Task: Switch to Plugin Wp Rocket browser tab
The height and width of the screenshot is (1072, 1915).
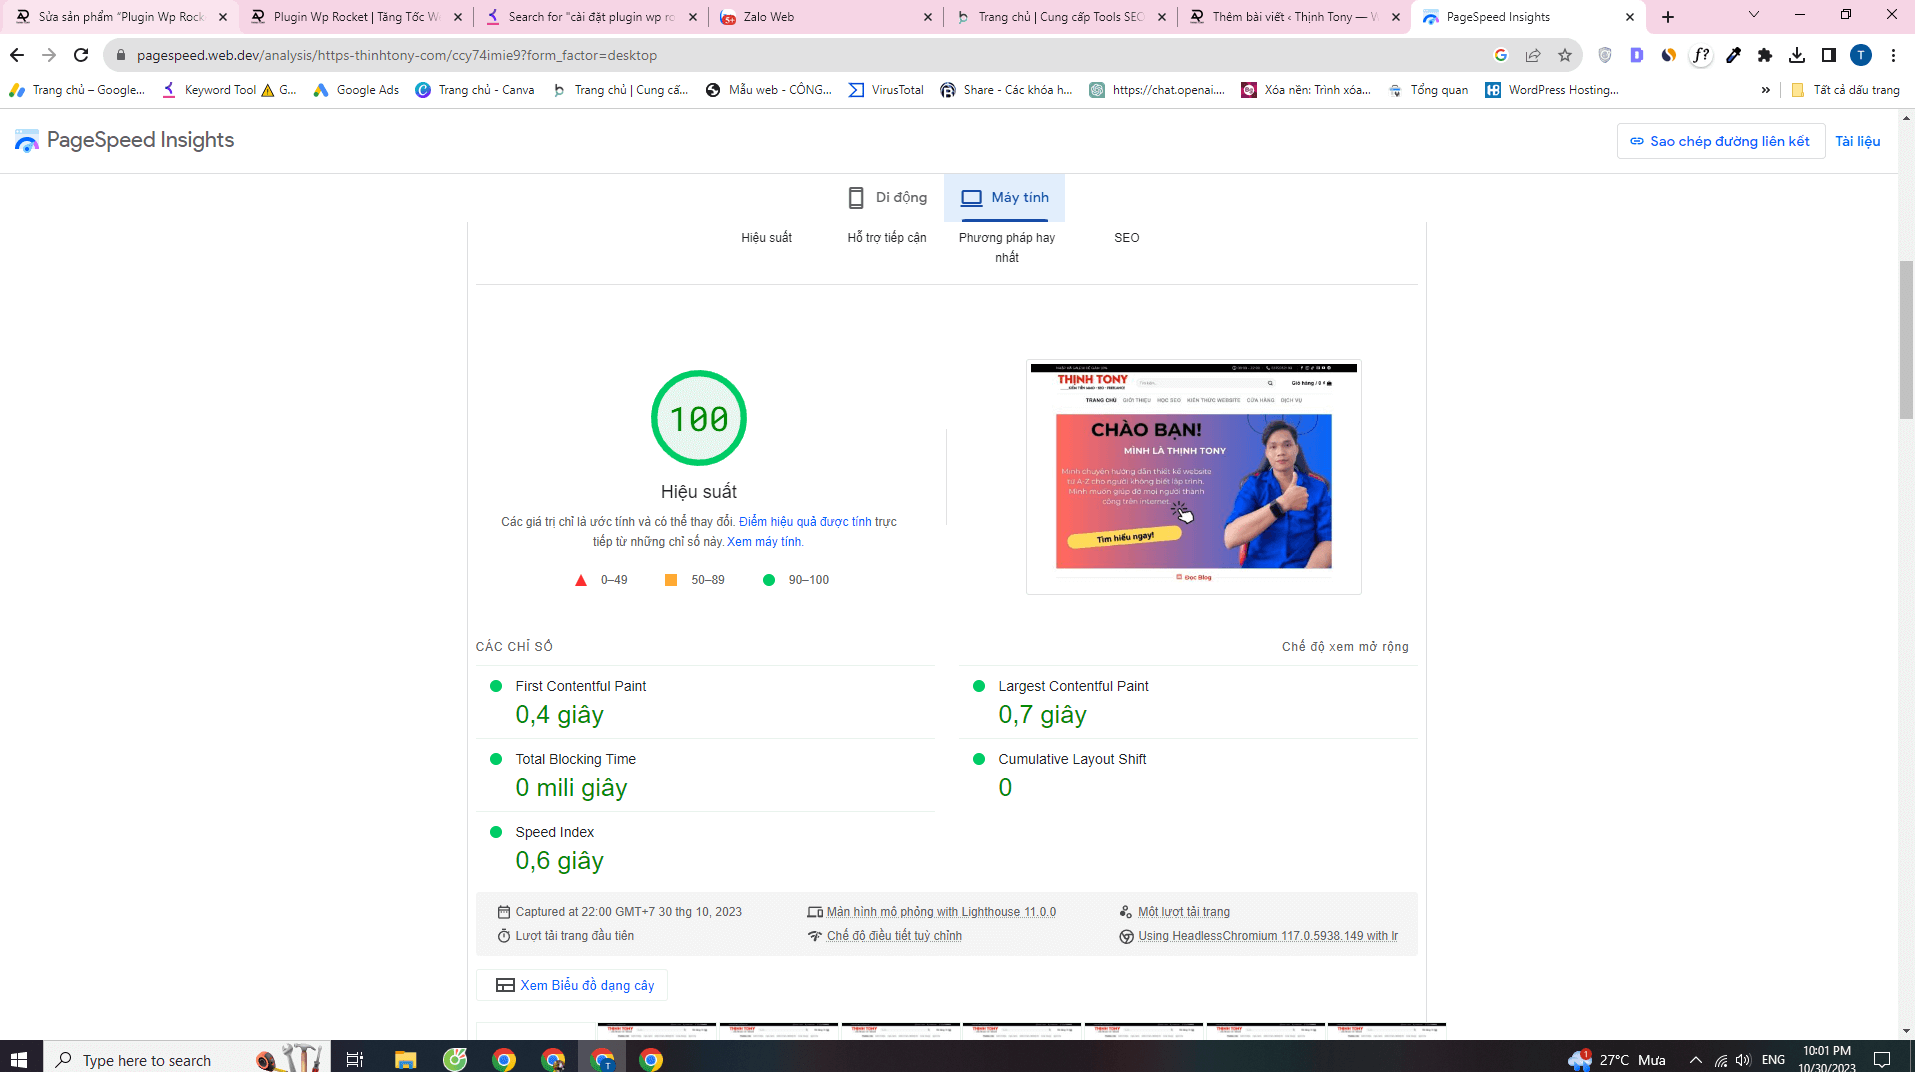Action: tap(356, 17)
